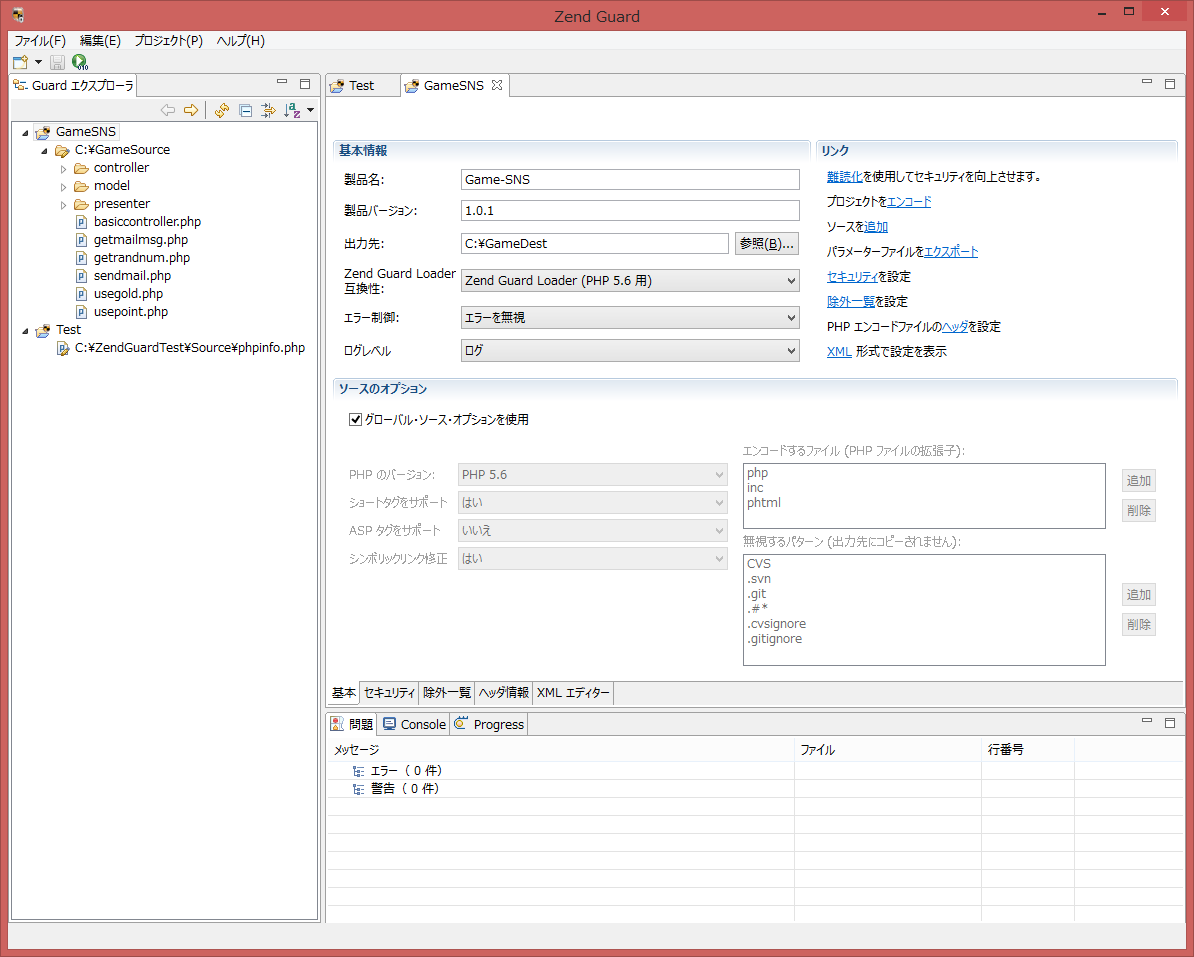Image resolution: width=1194 pixels, height=957 pixels.
Task: Toggle the global source options checkbox
Action: 355,420
